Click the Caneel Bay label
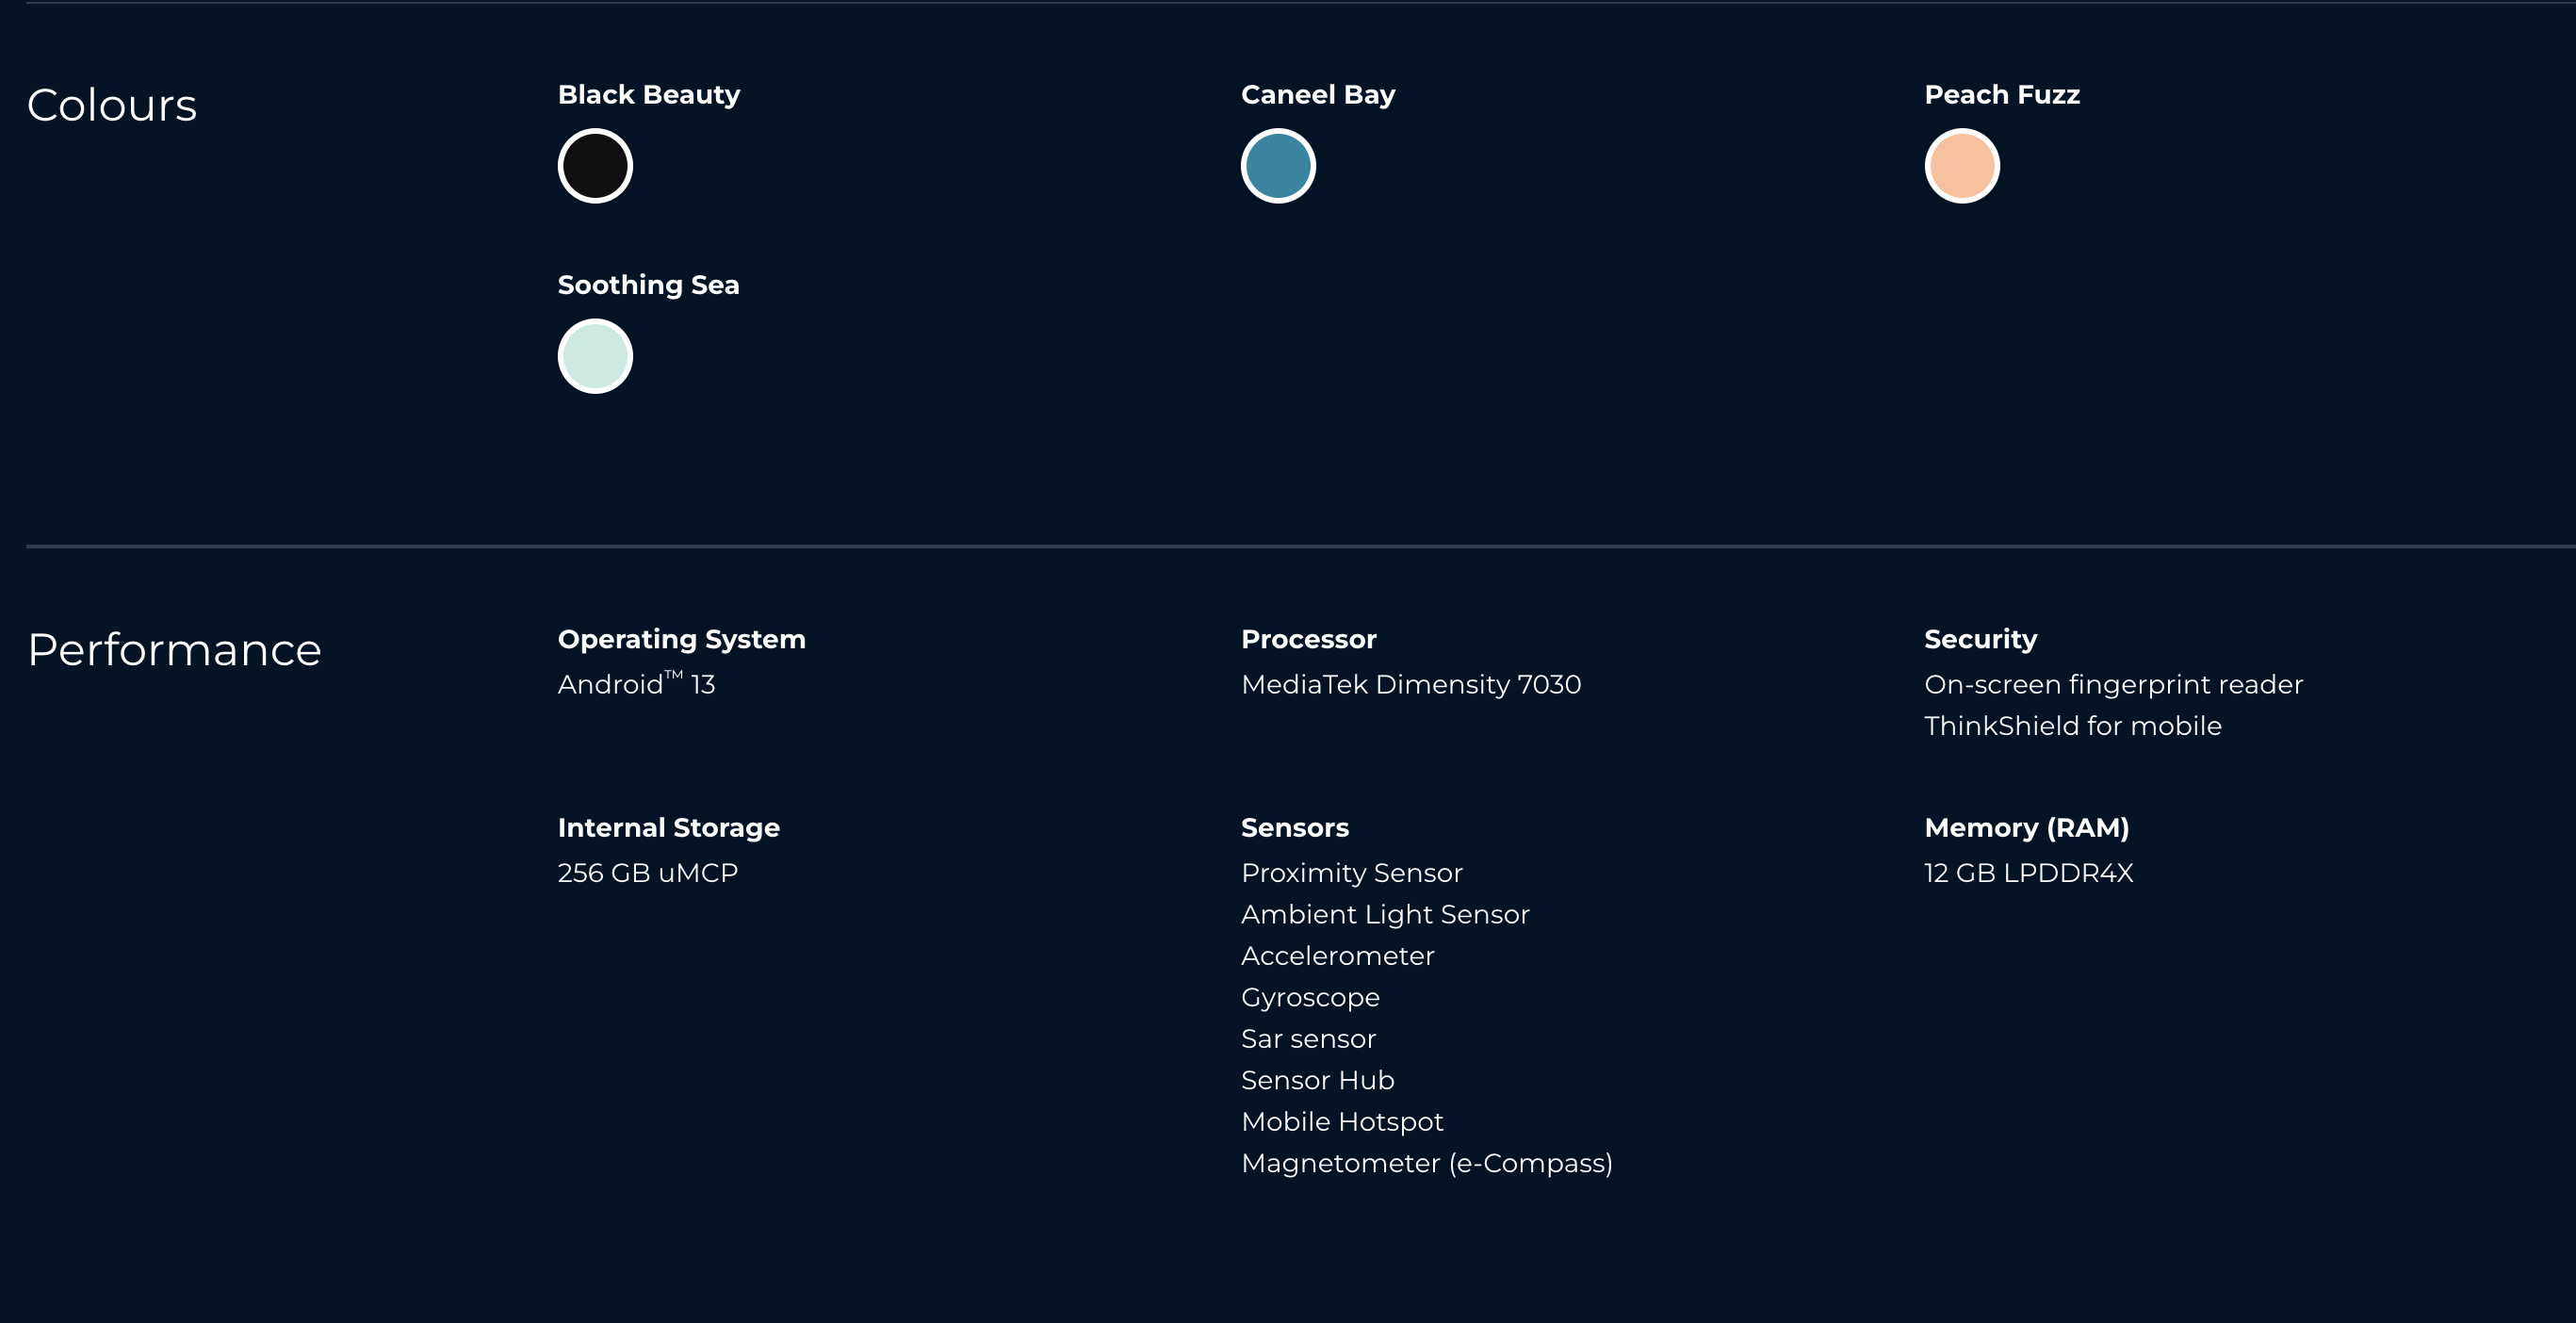The width and height of the screenshot is (2576, 1323). 1318,95
